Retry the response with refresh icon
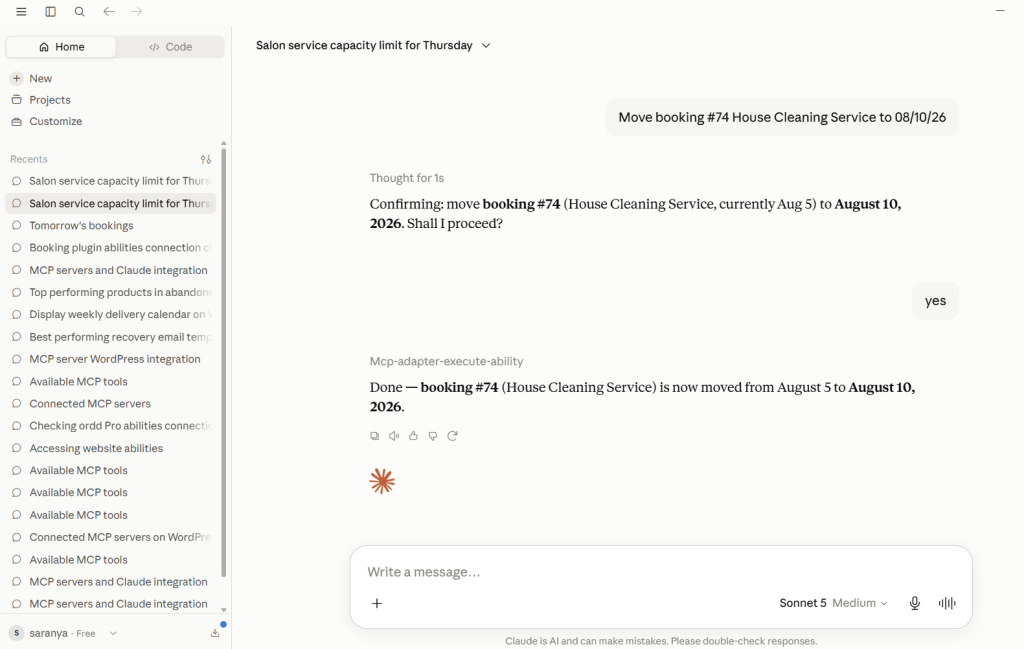Image resolution: width=1024 pixels, height=649 pixels. click(x=452, y=435)
